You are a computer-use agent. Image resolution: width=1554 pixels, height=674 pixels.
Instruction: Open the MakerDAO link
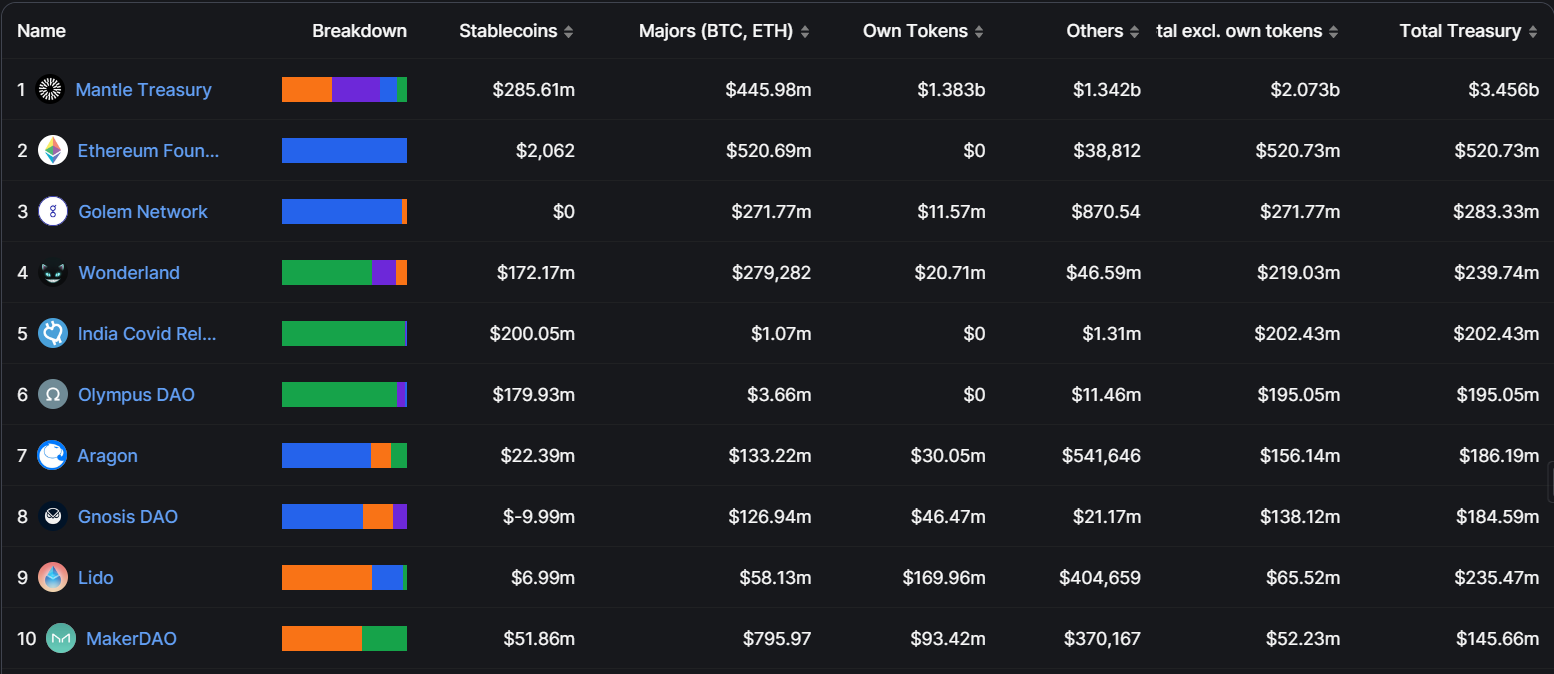[x=131, y=639]
